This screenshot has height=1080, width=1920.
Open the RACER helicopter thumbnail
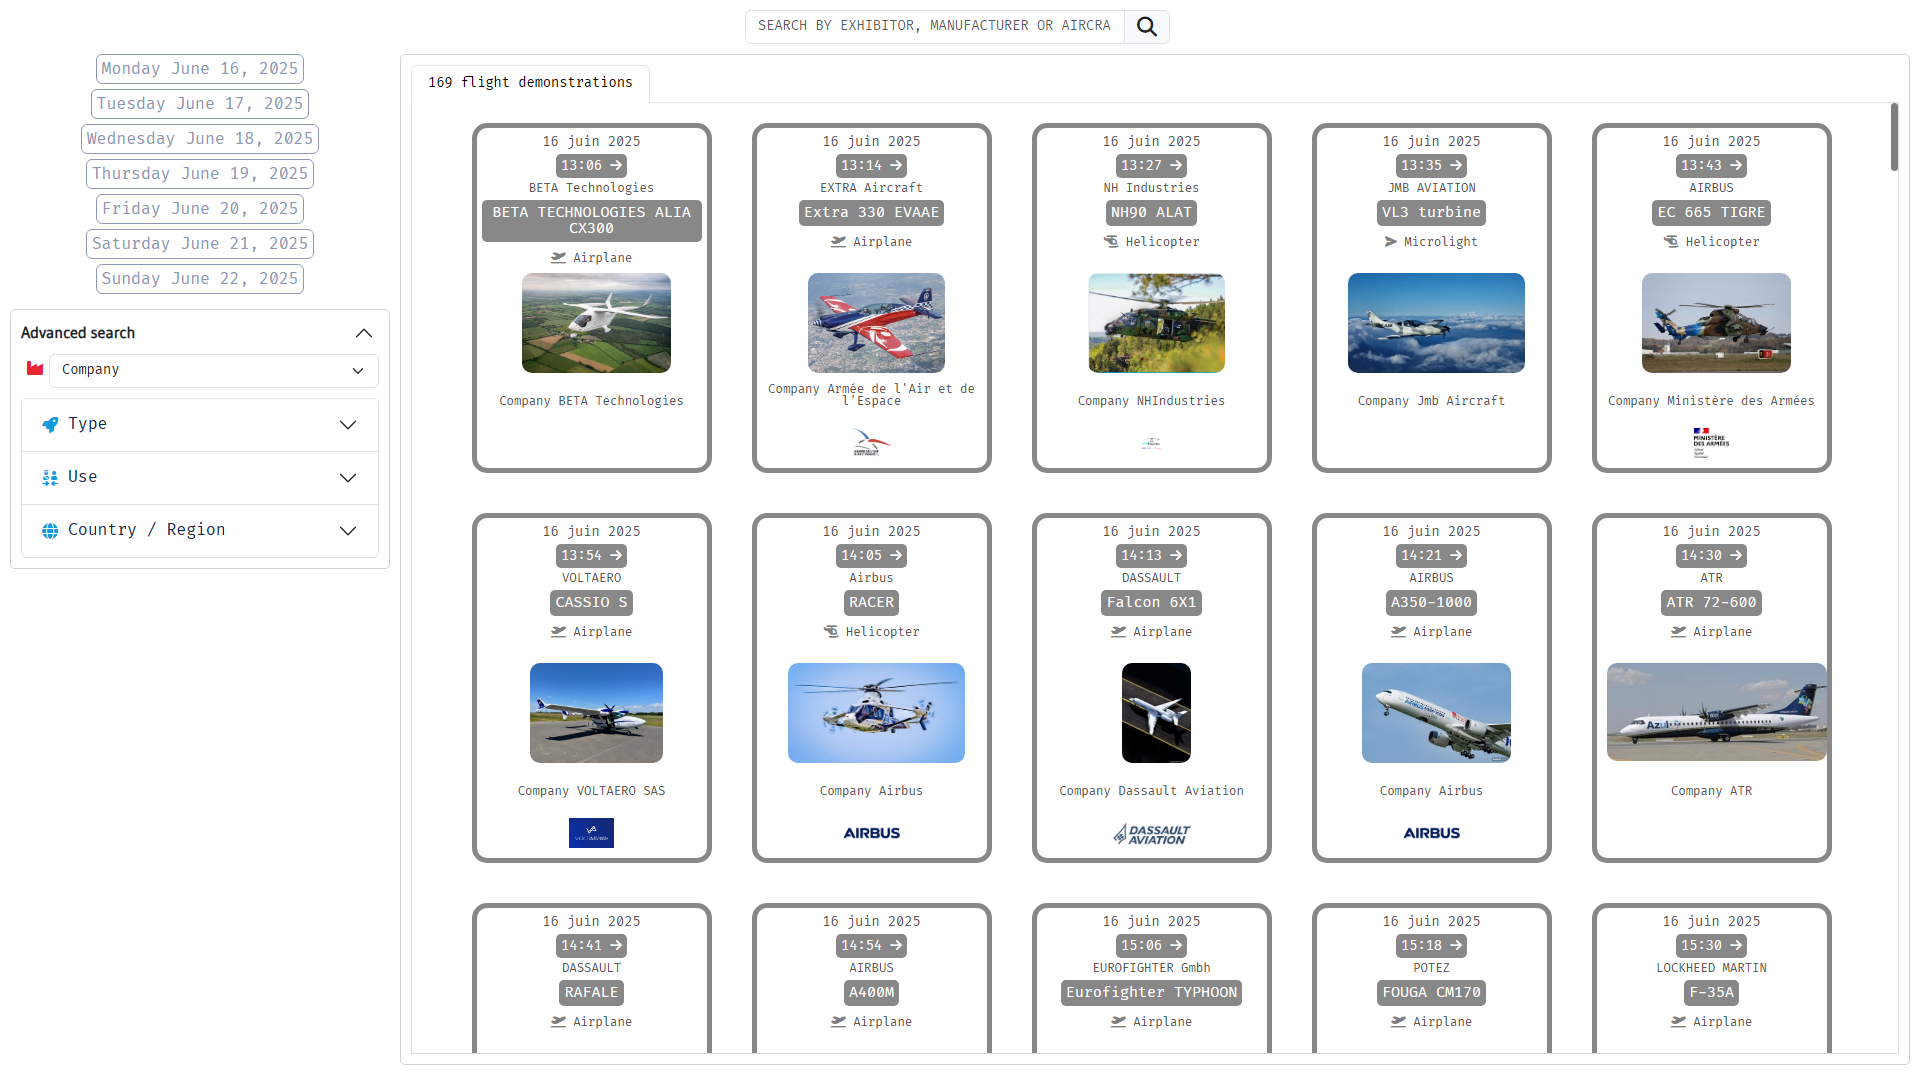[876, 713]
